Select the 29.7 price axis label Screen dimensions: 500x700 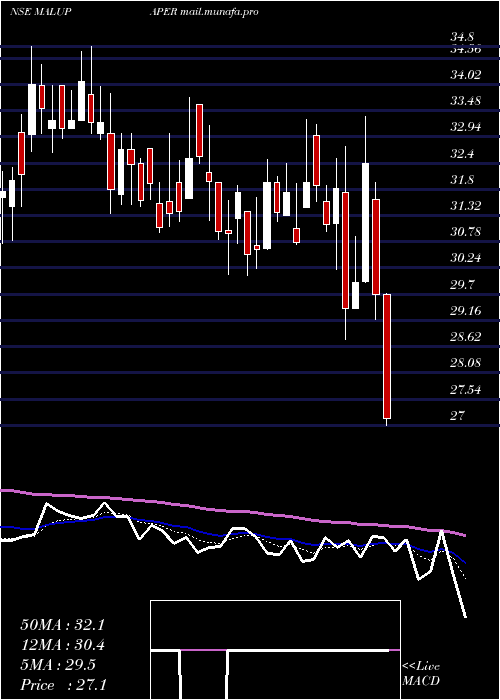(x=462, y=285)
